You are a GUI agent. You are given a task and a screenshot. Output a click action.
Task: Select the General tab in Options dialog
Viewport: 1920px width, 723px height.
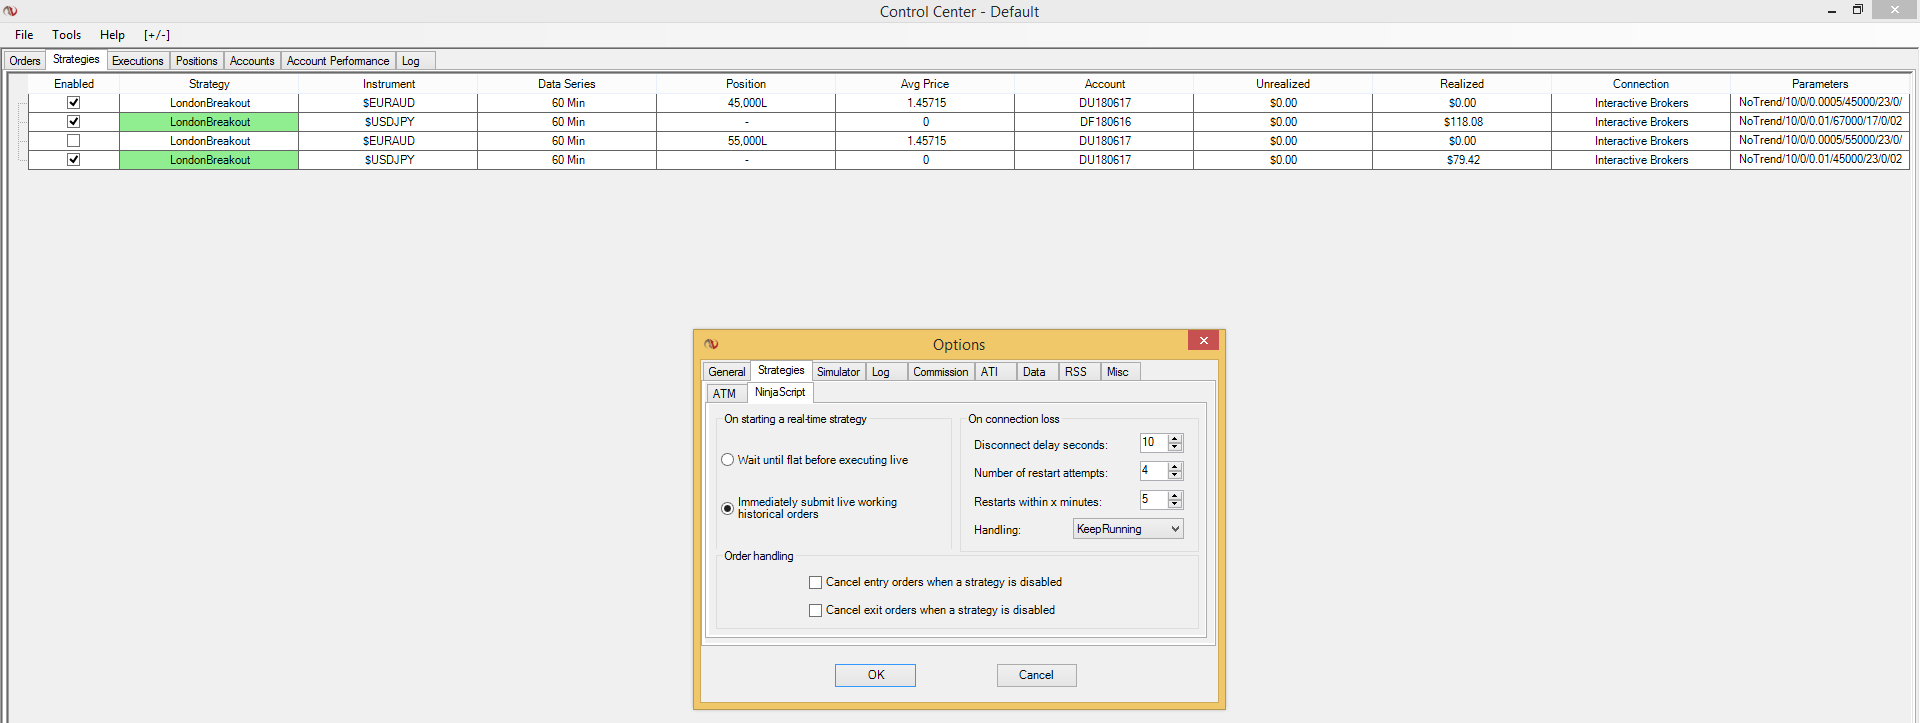click(x=727, y=372)
